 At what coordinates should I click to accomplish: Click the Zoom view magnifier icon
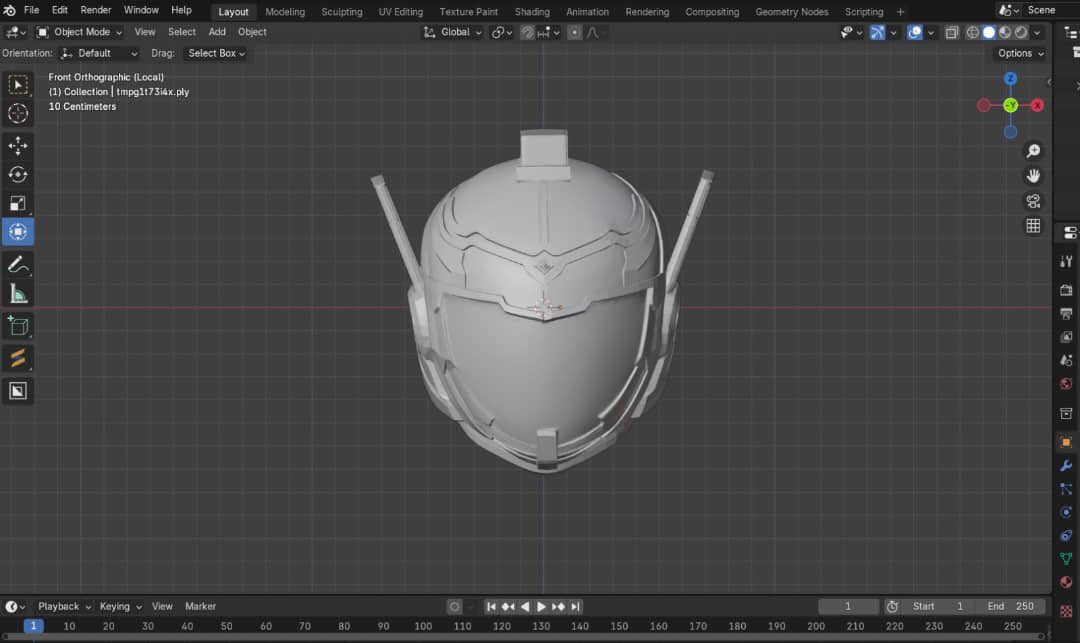coord(1033,151)
